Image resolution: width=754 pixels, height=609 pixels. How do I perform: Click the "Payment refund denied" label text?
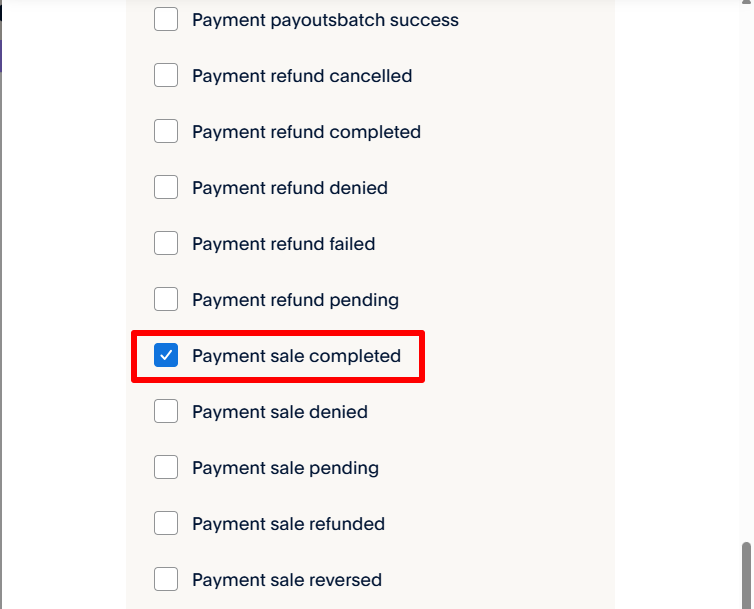point(290,188)
